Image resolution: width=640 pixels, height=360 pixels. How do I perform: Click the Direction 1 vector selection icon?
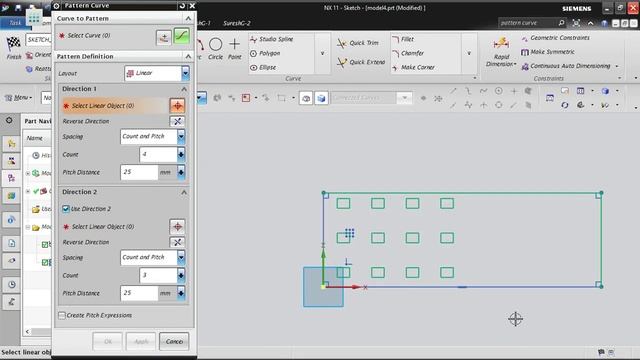(177, 106)
